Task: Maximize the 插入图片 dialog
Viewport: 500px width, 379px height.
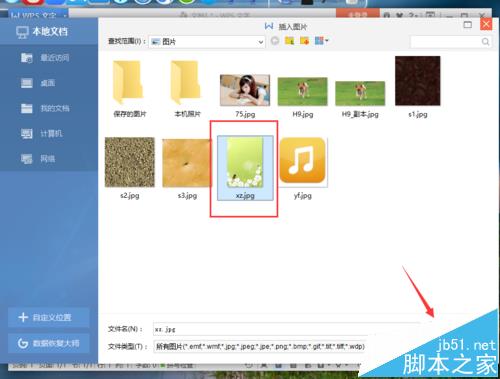Action: pos(468,25)
